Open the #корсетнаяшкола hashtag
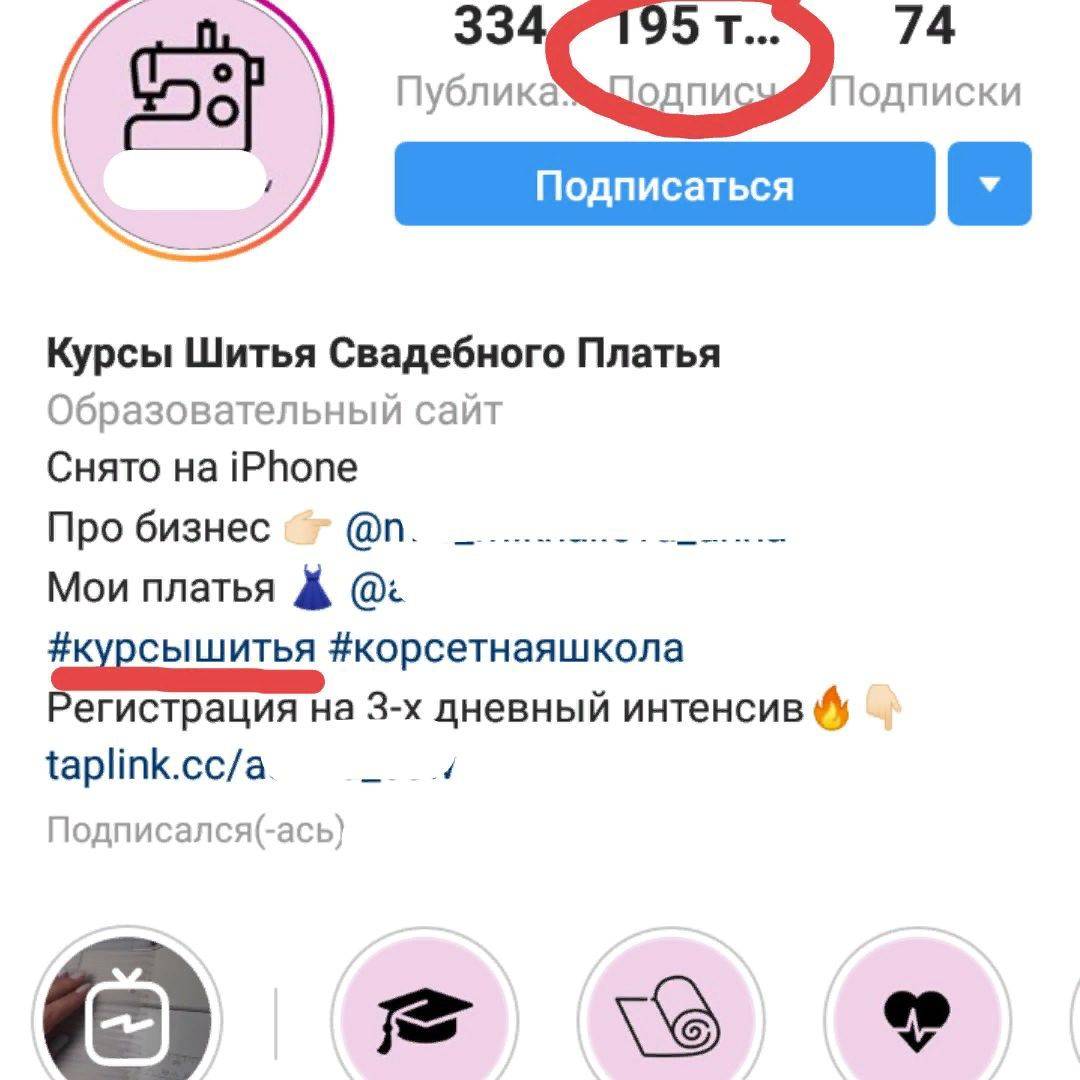This screenshot has width=1080, height=1080. [506, 648]
